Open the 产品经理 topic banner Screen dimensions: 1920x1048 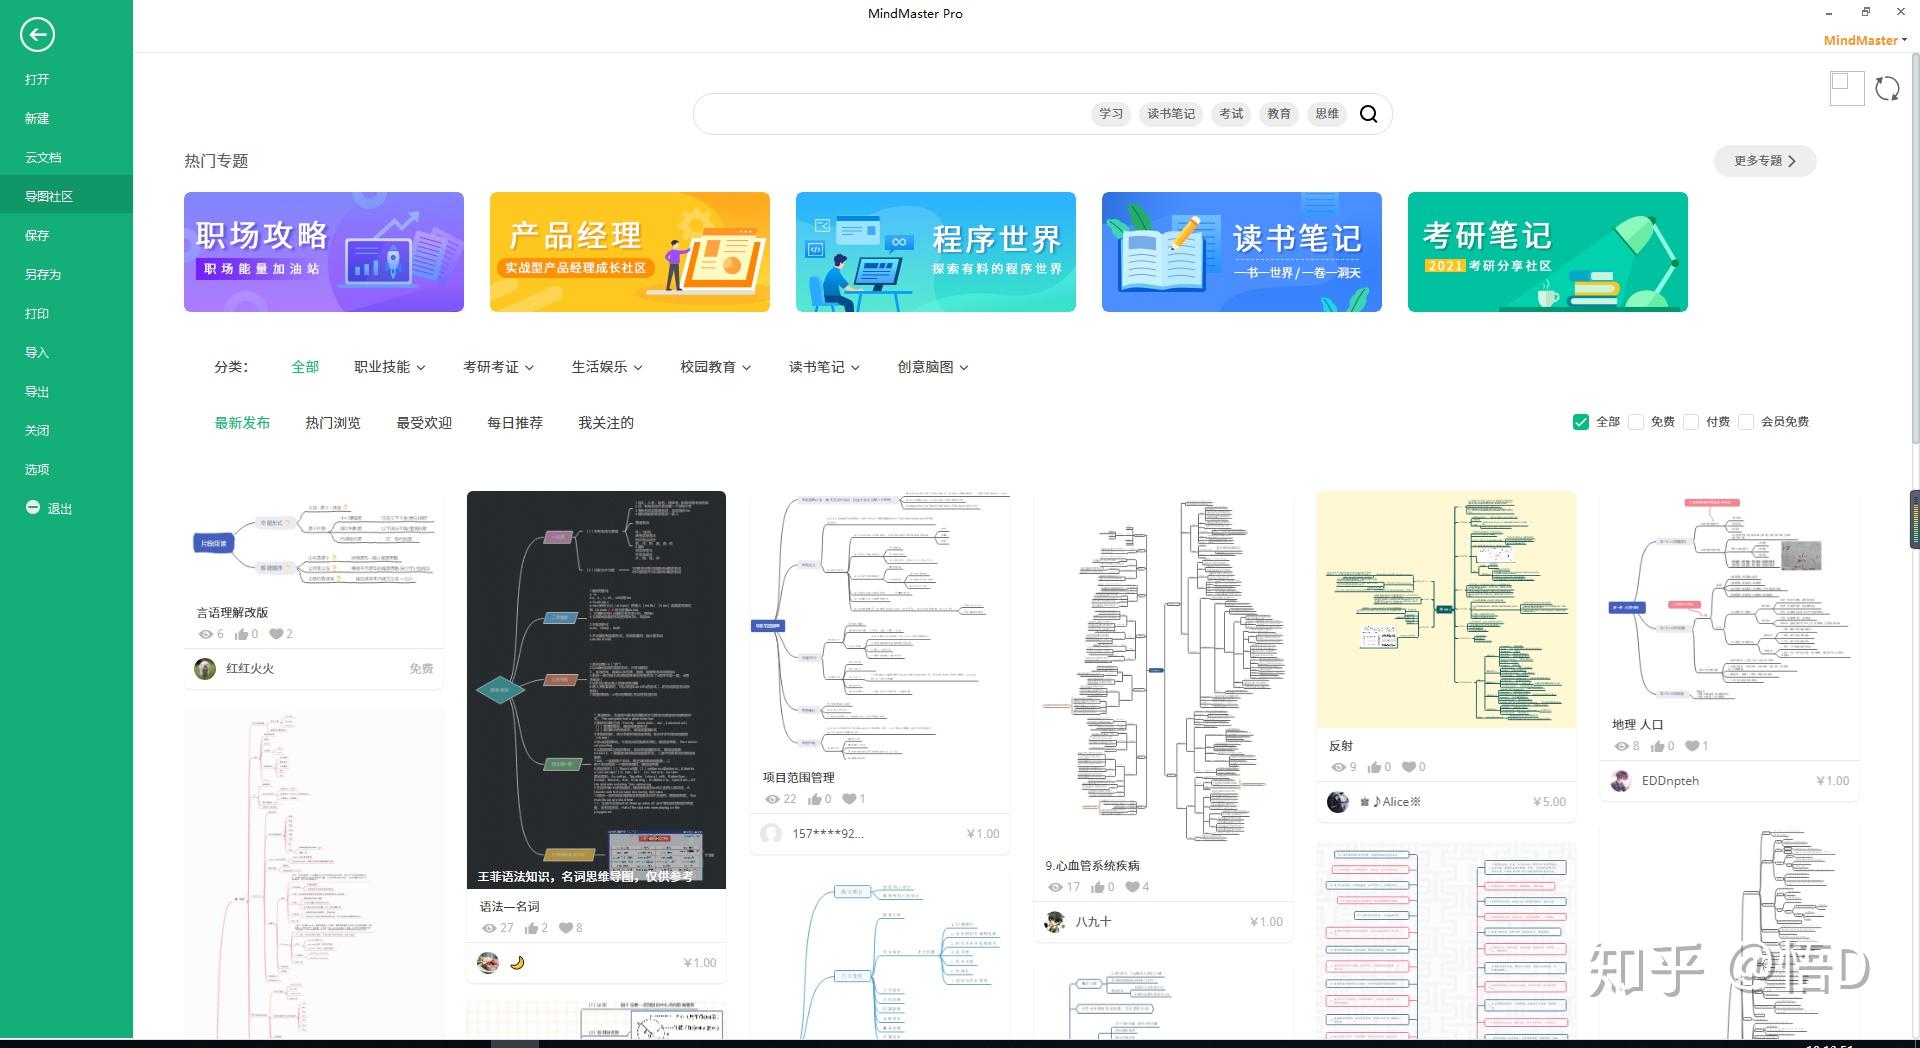pyautogui.click(x=630, y=252)
